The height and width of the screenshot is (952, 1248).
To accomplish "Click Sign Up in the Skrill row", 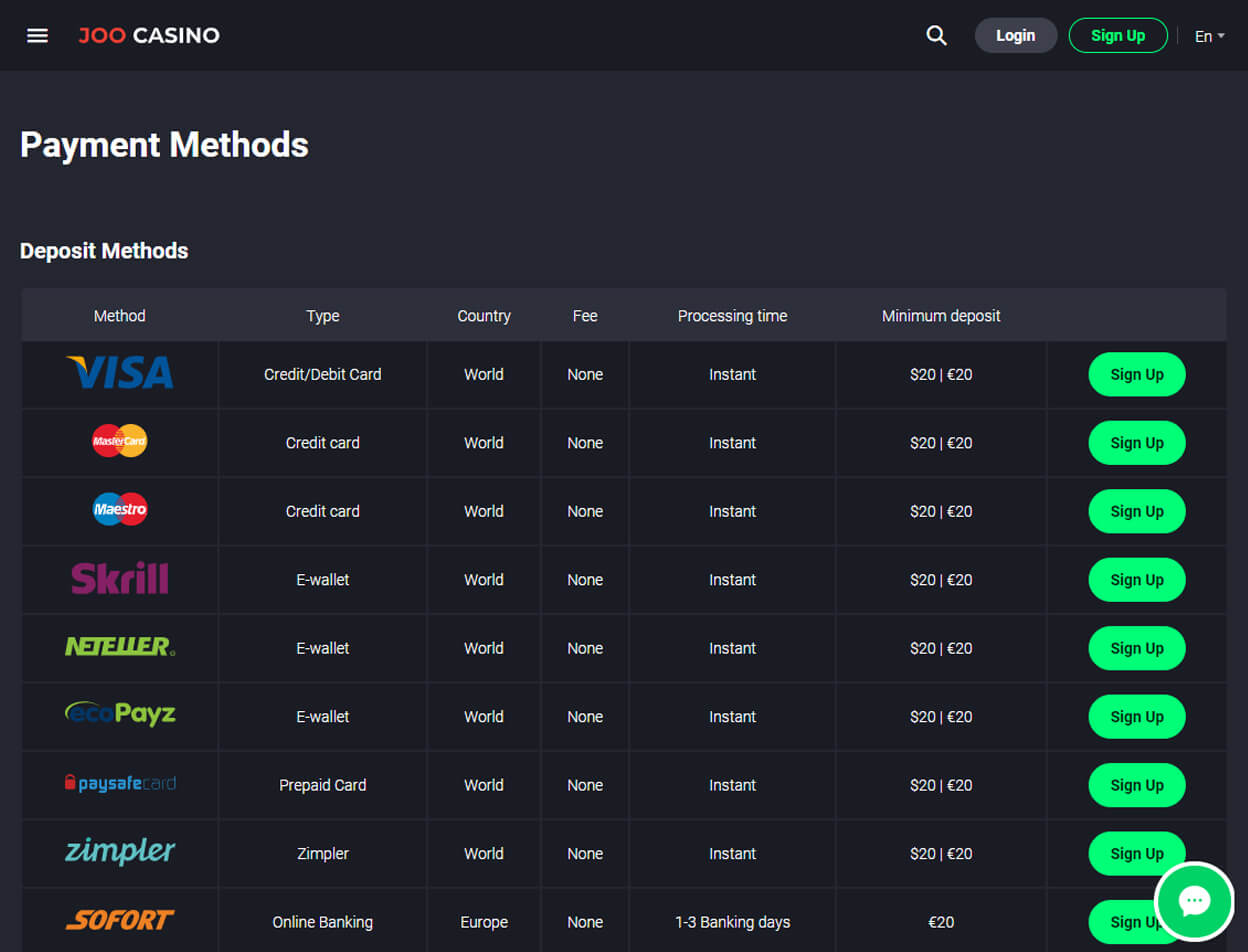I will 1137,580.
